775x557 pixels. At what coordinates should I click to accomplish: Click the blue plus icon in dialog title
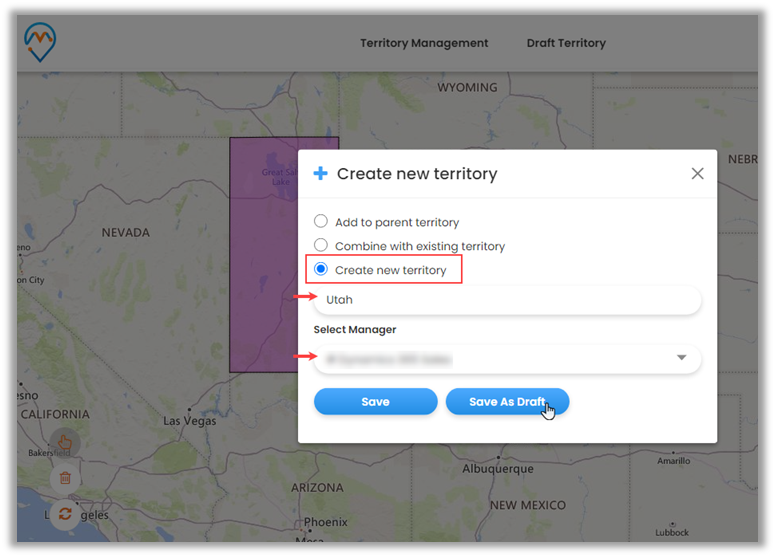coord(320,174)
